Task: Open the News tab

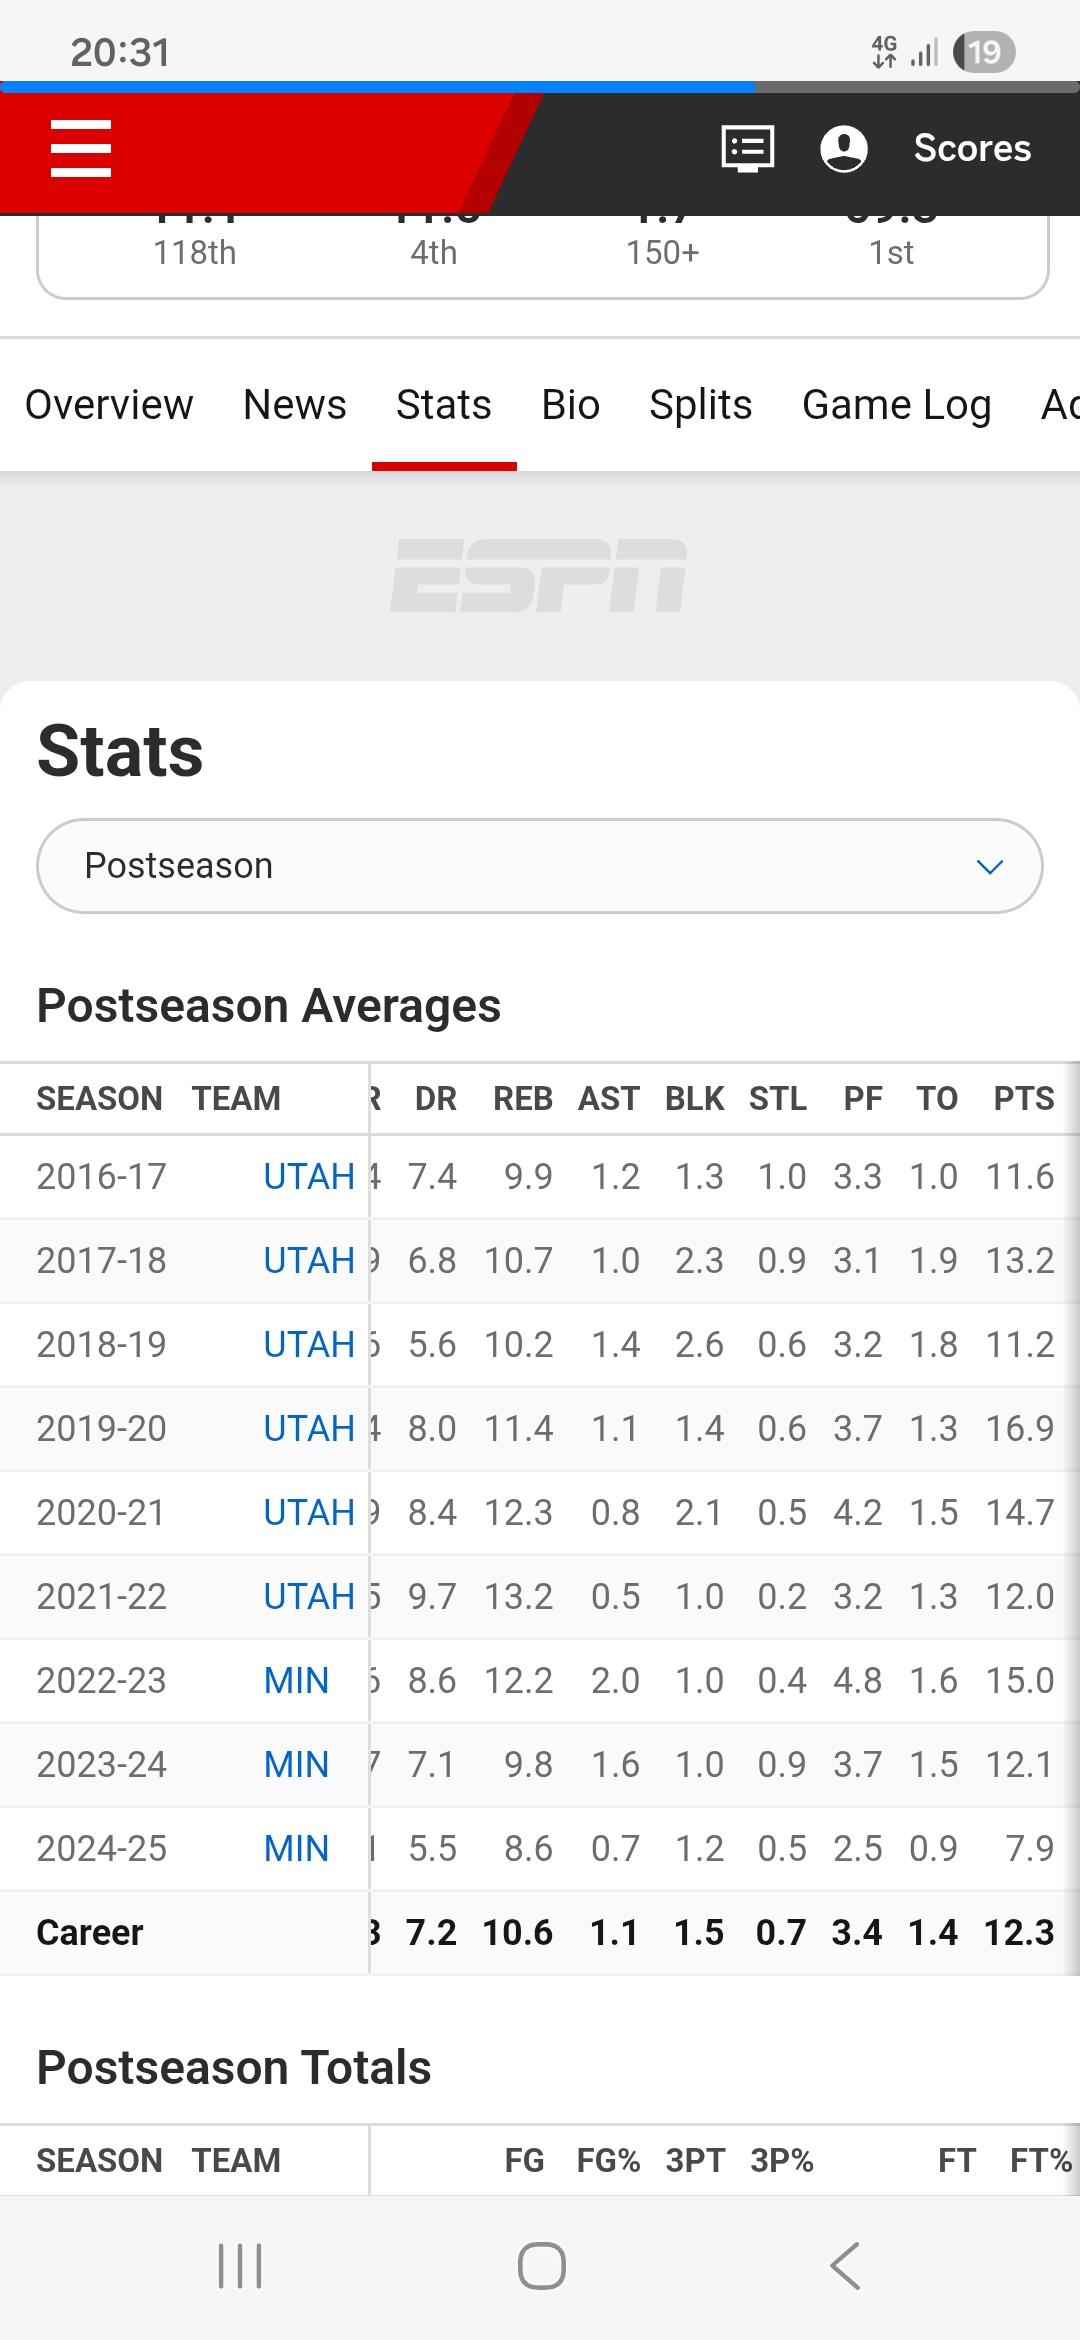Action: click(x=295, y=405)
